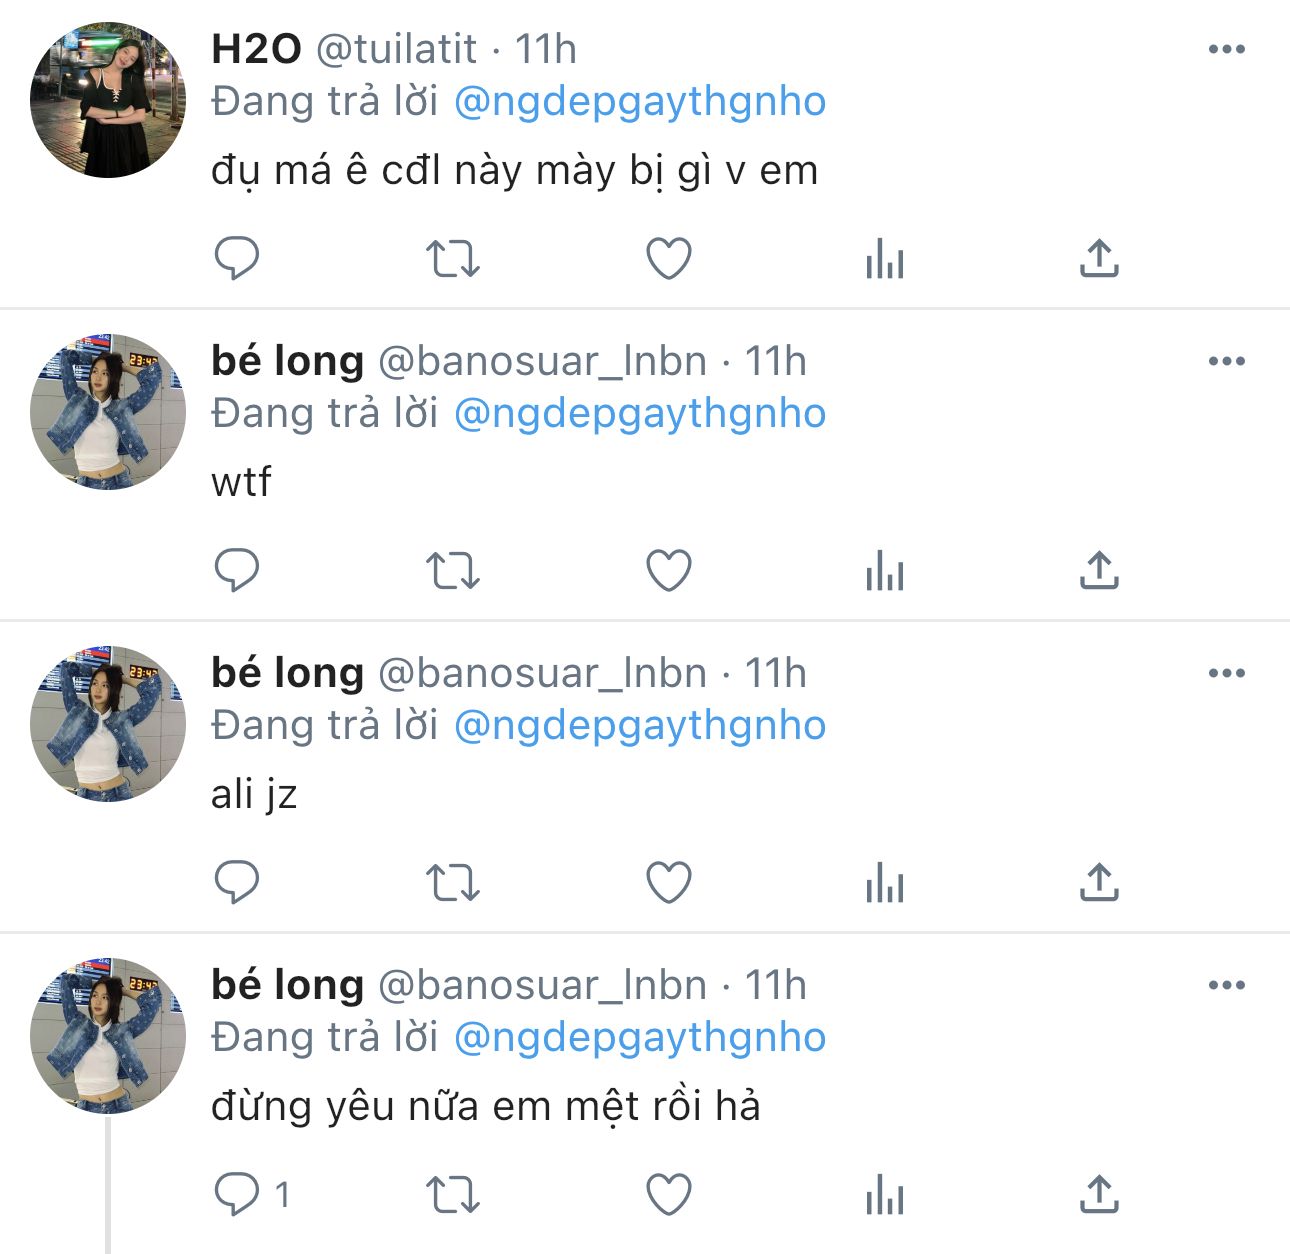View analytics for "ali jz" tweet
The width and height of the screenshot is (1290, 1254).
885,883
